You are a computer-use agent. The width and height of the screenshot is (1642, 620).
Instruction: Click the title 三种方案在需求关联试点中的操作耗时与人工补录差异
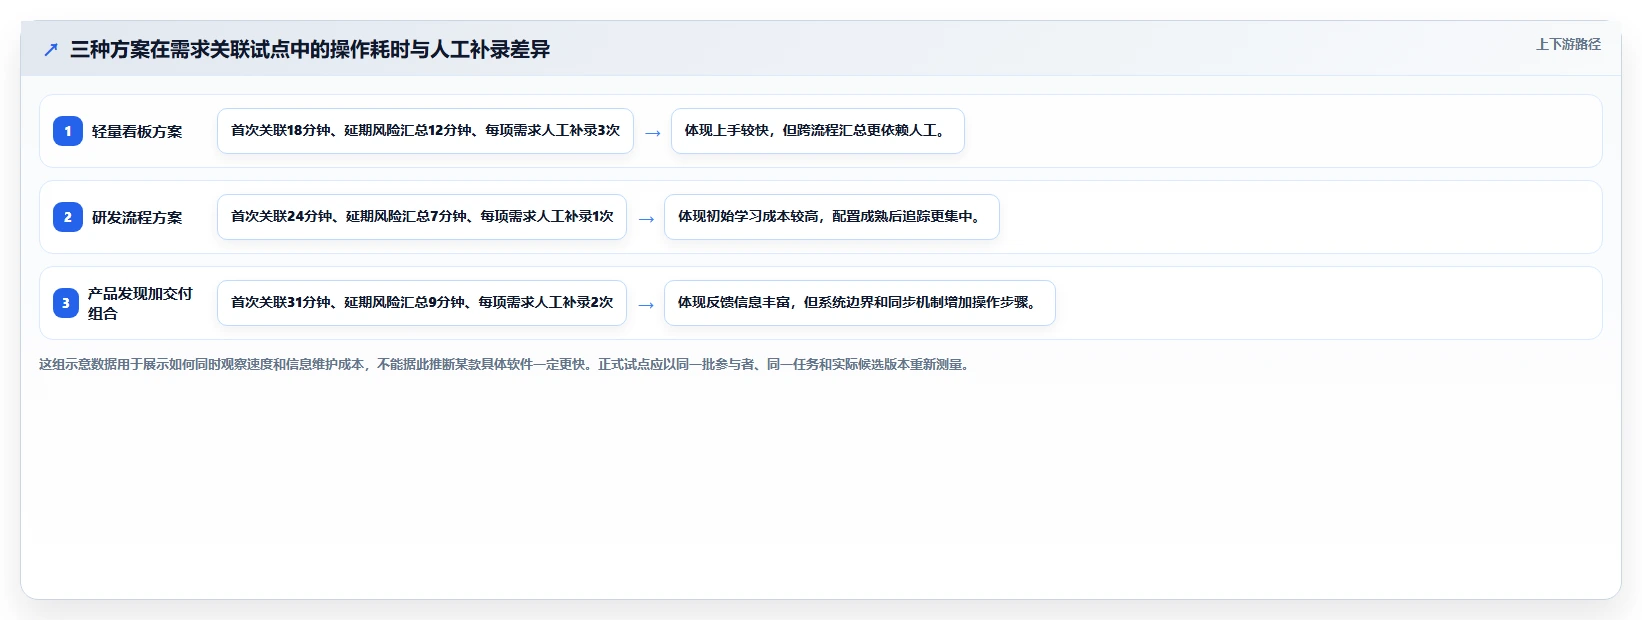pyautogui.click(x=310, y=50)
